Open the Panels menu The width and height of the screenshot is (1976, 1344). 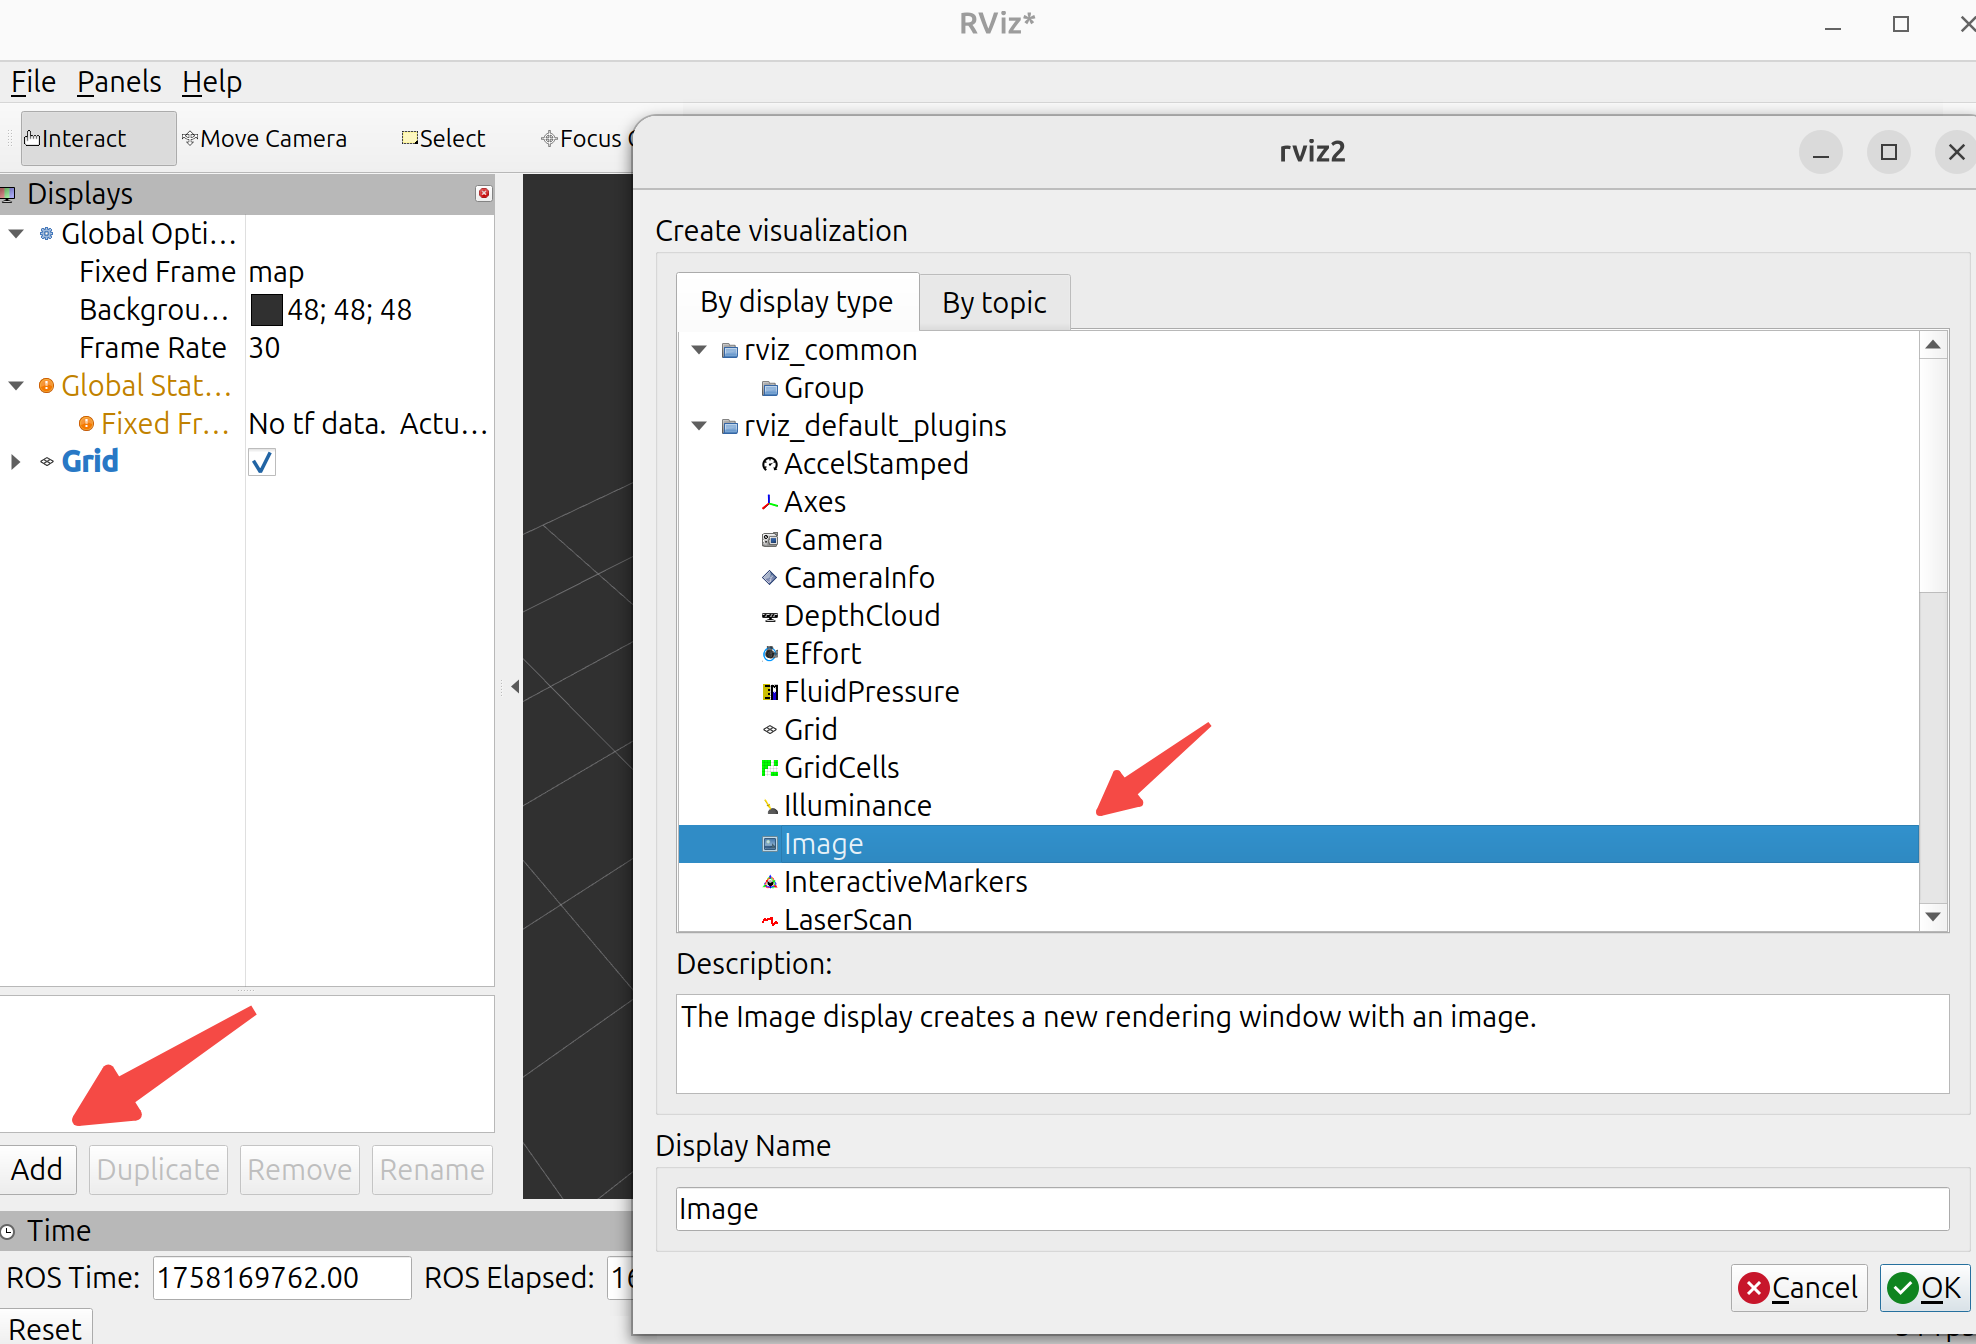[x=119, y=82]
